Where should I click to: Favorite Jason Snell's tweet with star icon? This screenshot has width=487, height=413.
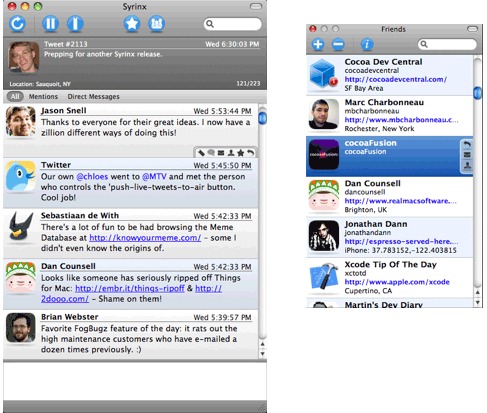240,153
